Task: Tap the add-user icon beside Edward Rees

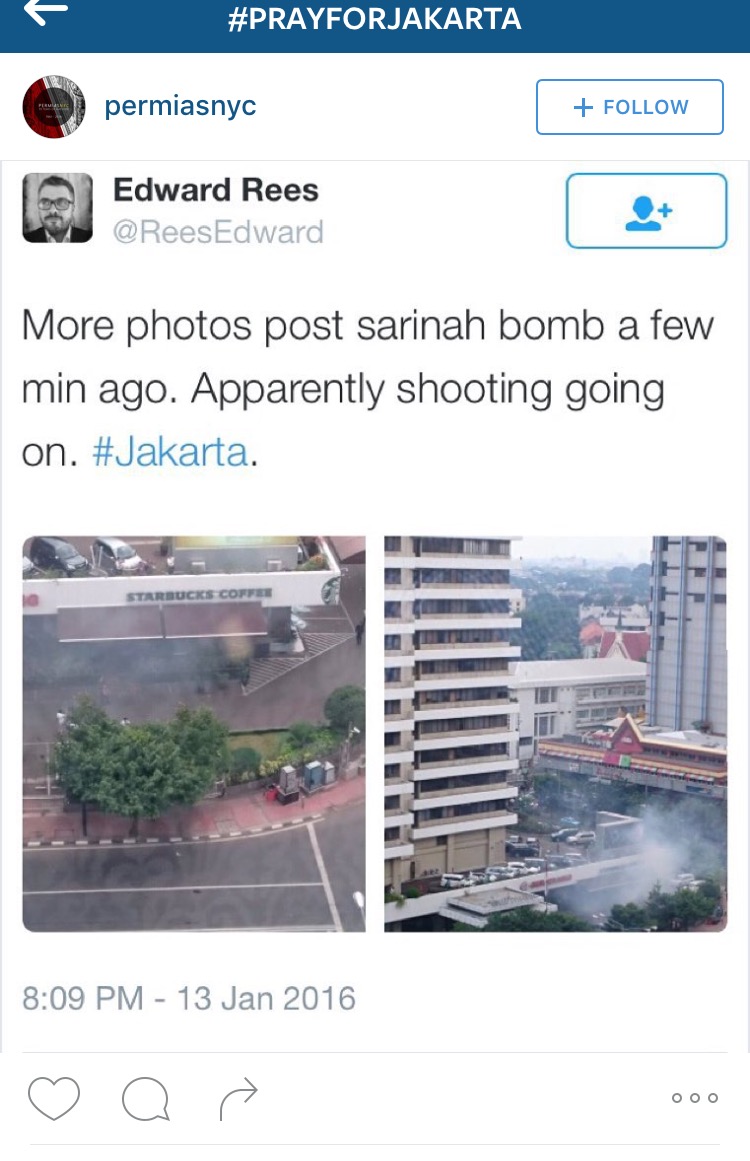Action: (x=646, y=211)
